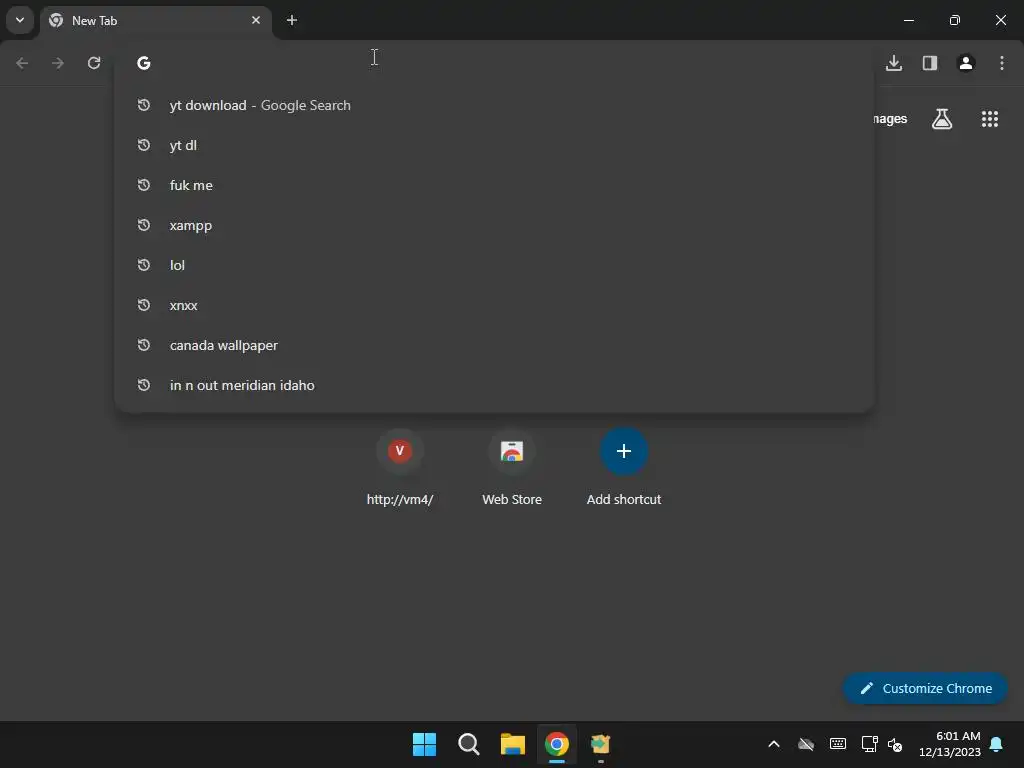Open the touch keyboard tray icon
The width and height of the screenshot is (1024, 768).
[838, 744]
